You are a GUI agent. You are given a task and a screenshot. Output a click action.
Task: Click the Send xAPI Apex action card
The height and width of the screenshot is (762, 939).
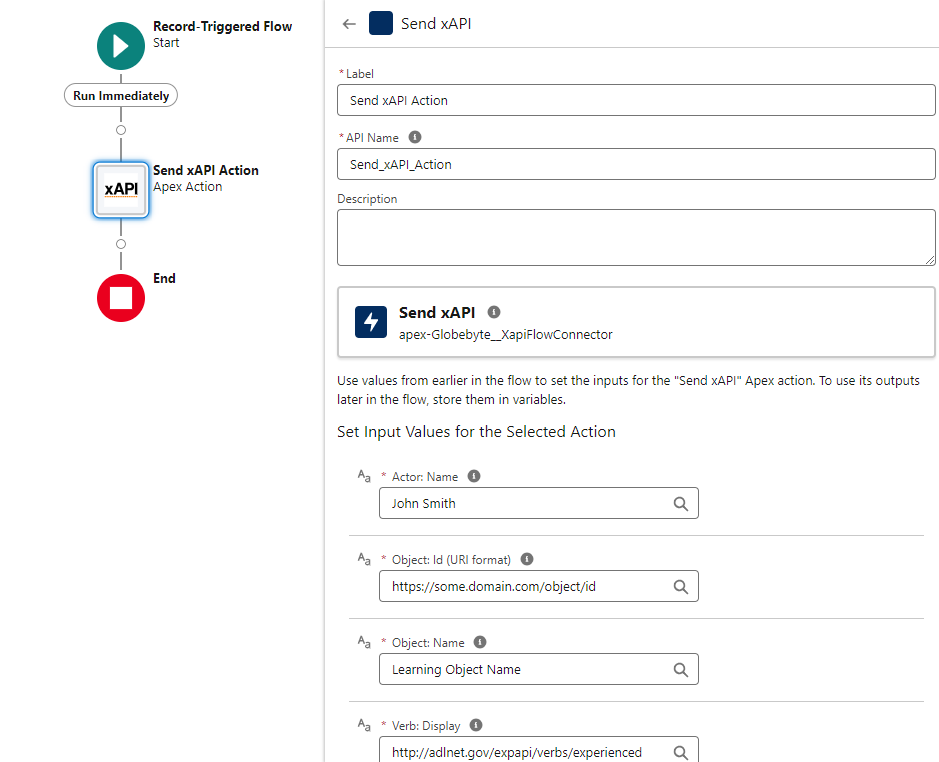[x=636, y=322]
